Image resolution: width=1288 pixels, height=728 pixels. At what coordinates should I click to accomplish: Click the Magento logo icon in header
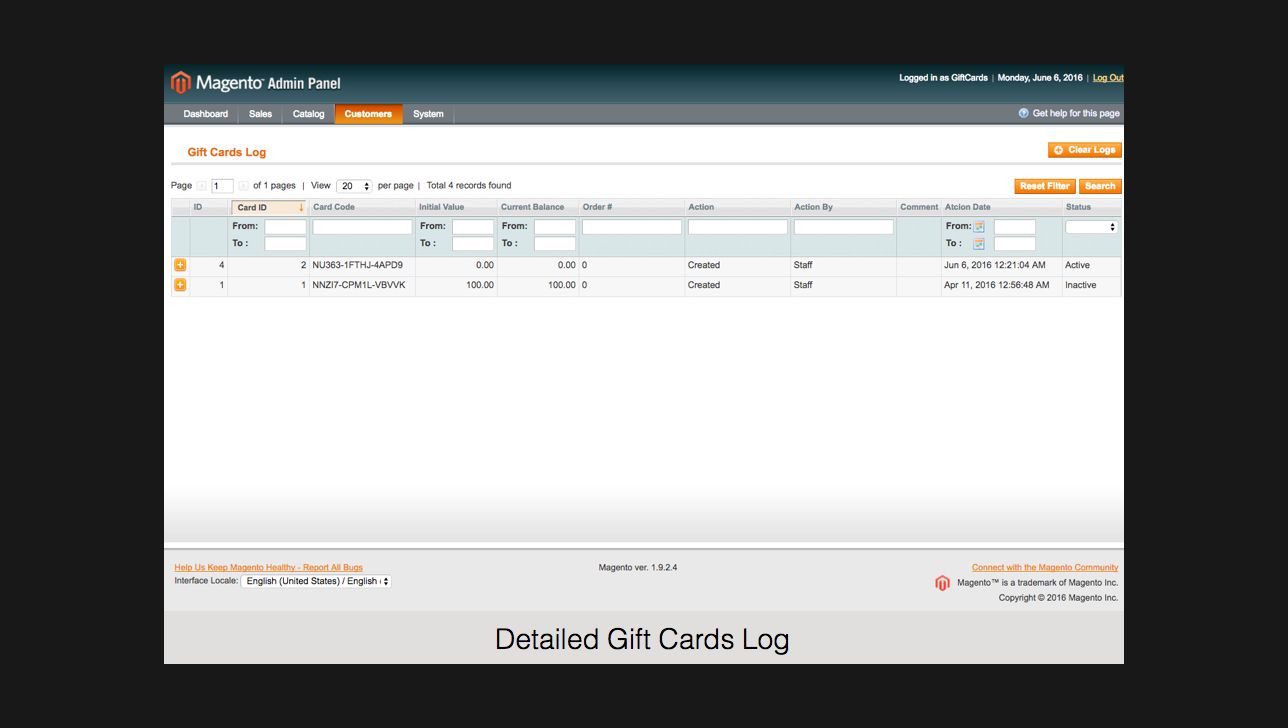tap(180, 83)
